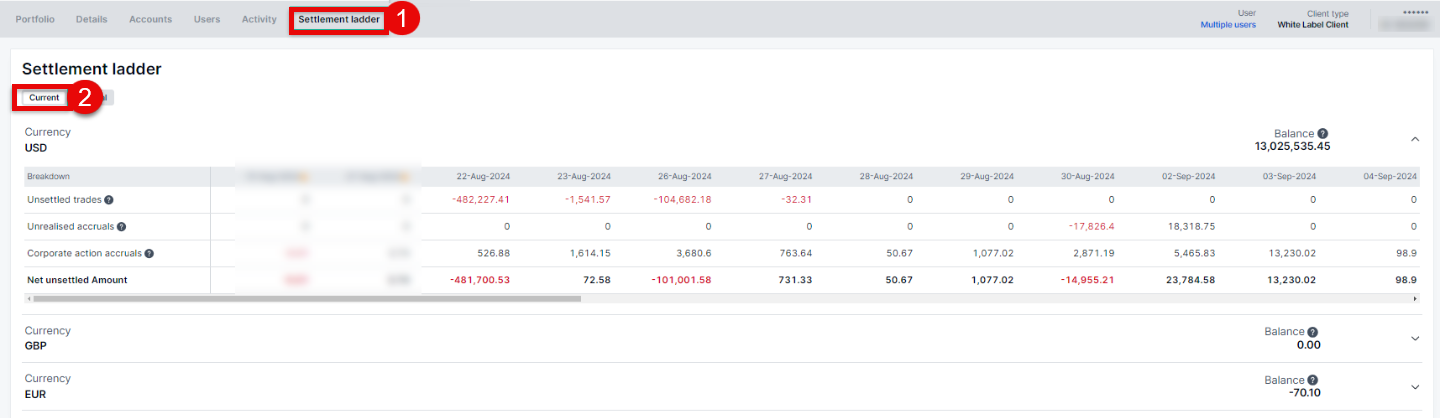The width and height of the screenshot is (1440, 418).
Task: Click the USD Balance info icon
Action: 1322,134
